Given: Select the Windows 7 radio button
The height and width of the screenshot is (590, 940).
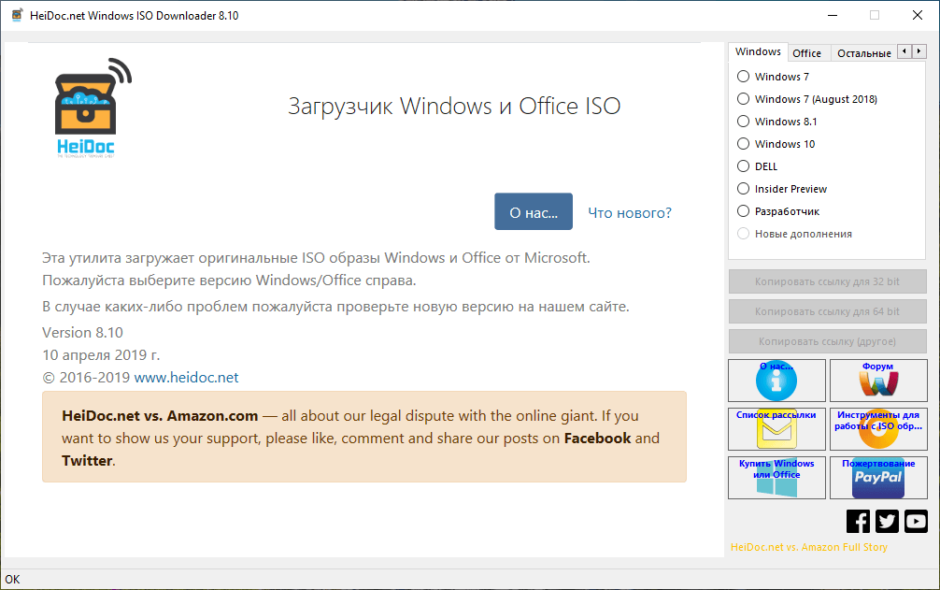Looking at the screenshot, I should (743, 76).
